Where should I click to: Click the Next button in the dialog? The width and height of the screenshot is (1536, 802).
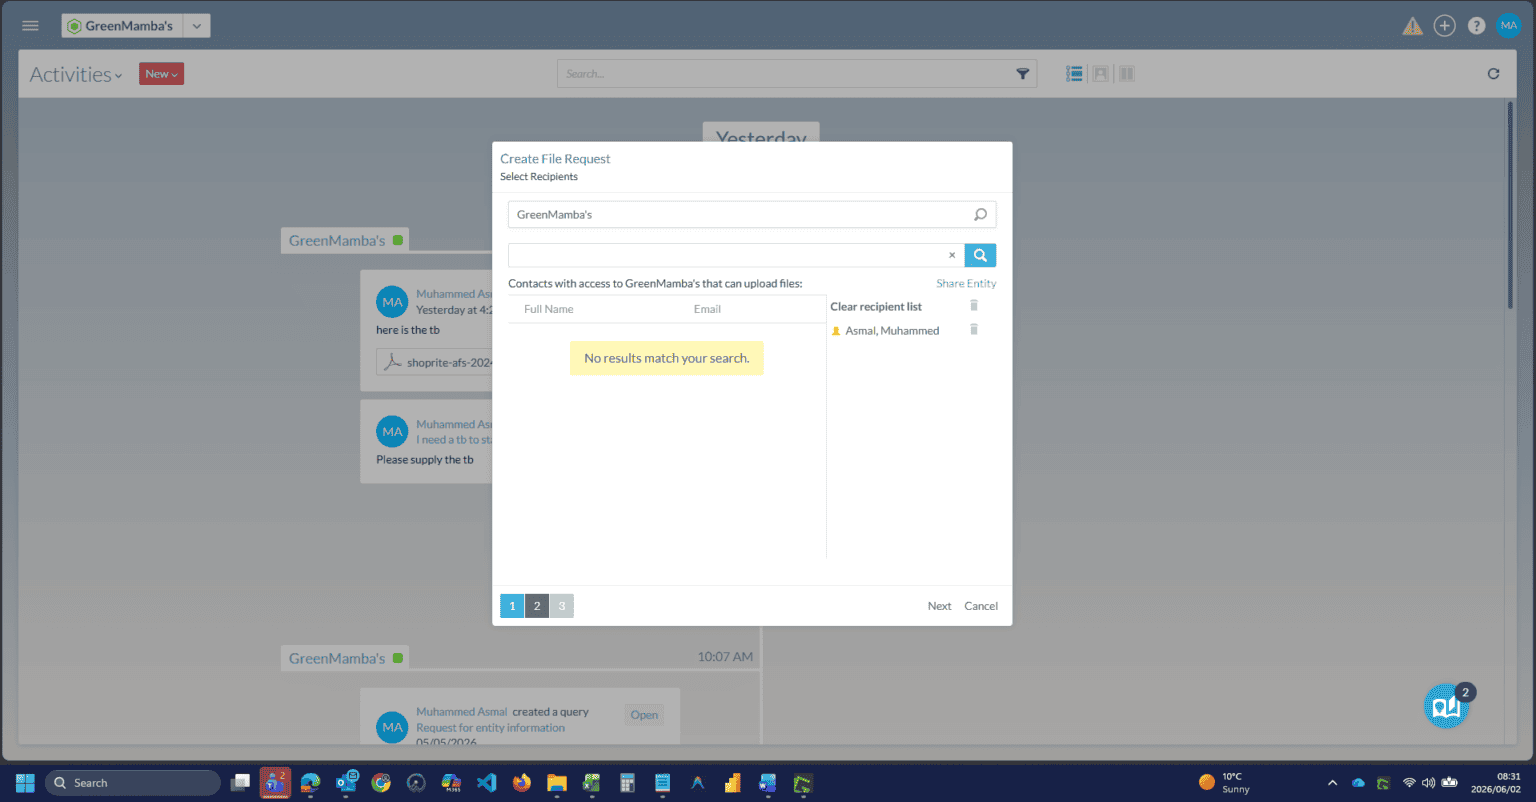point(939,606)
